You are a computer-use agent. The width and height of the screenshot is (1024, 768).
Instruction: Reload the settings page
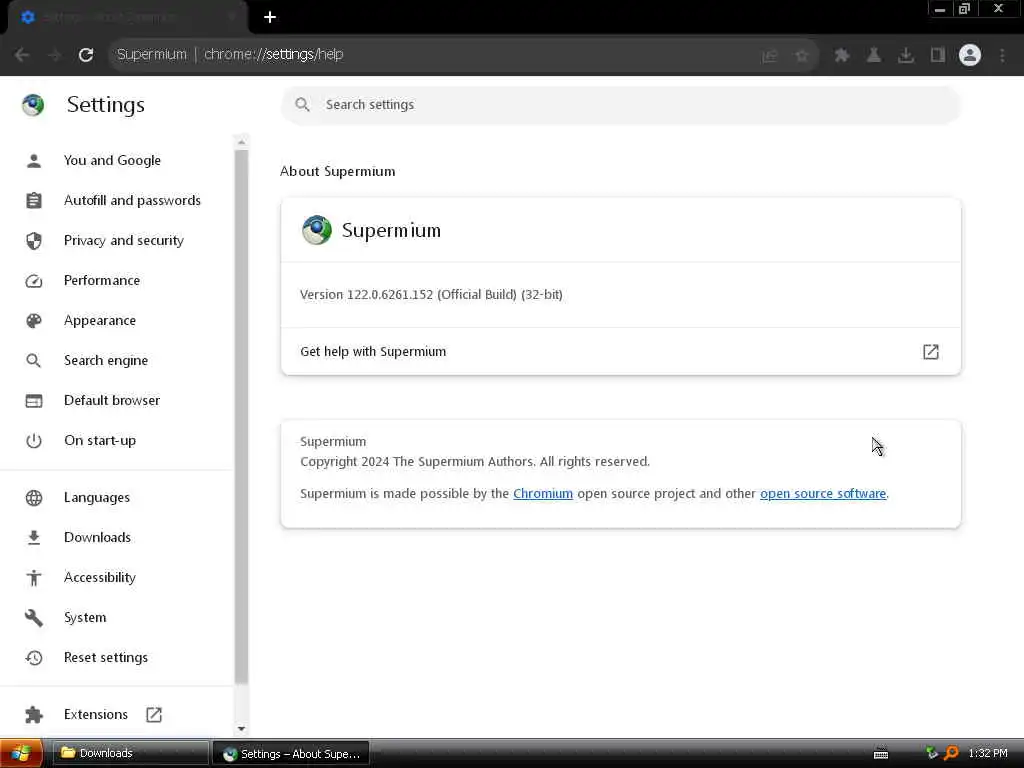click(86, 55)
